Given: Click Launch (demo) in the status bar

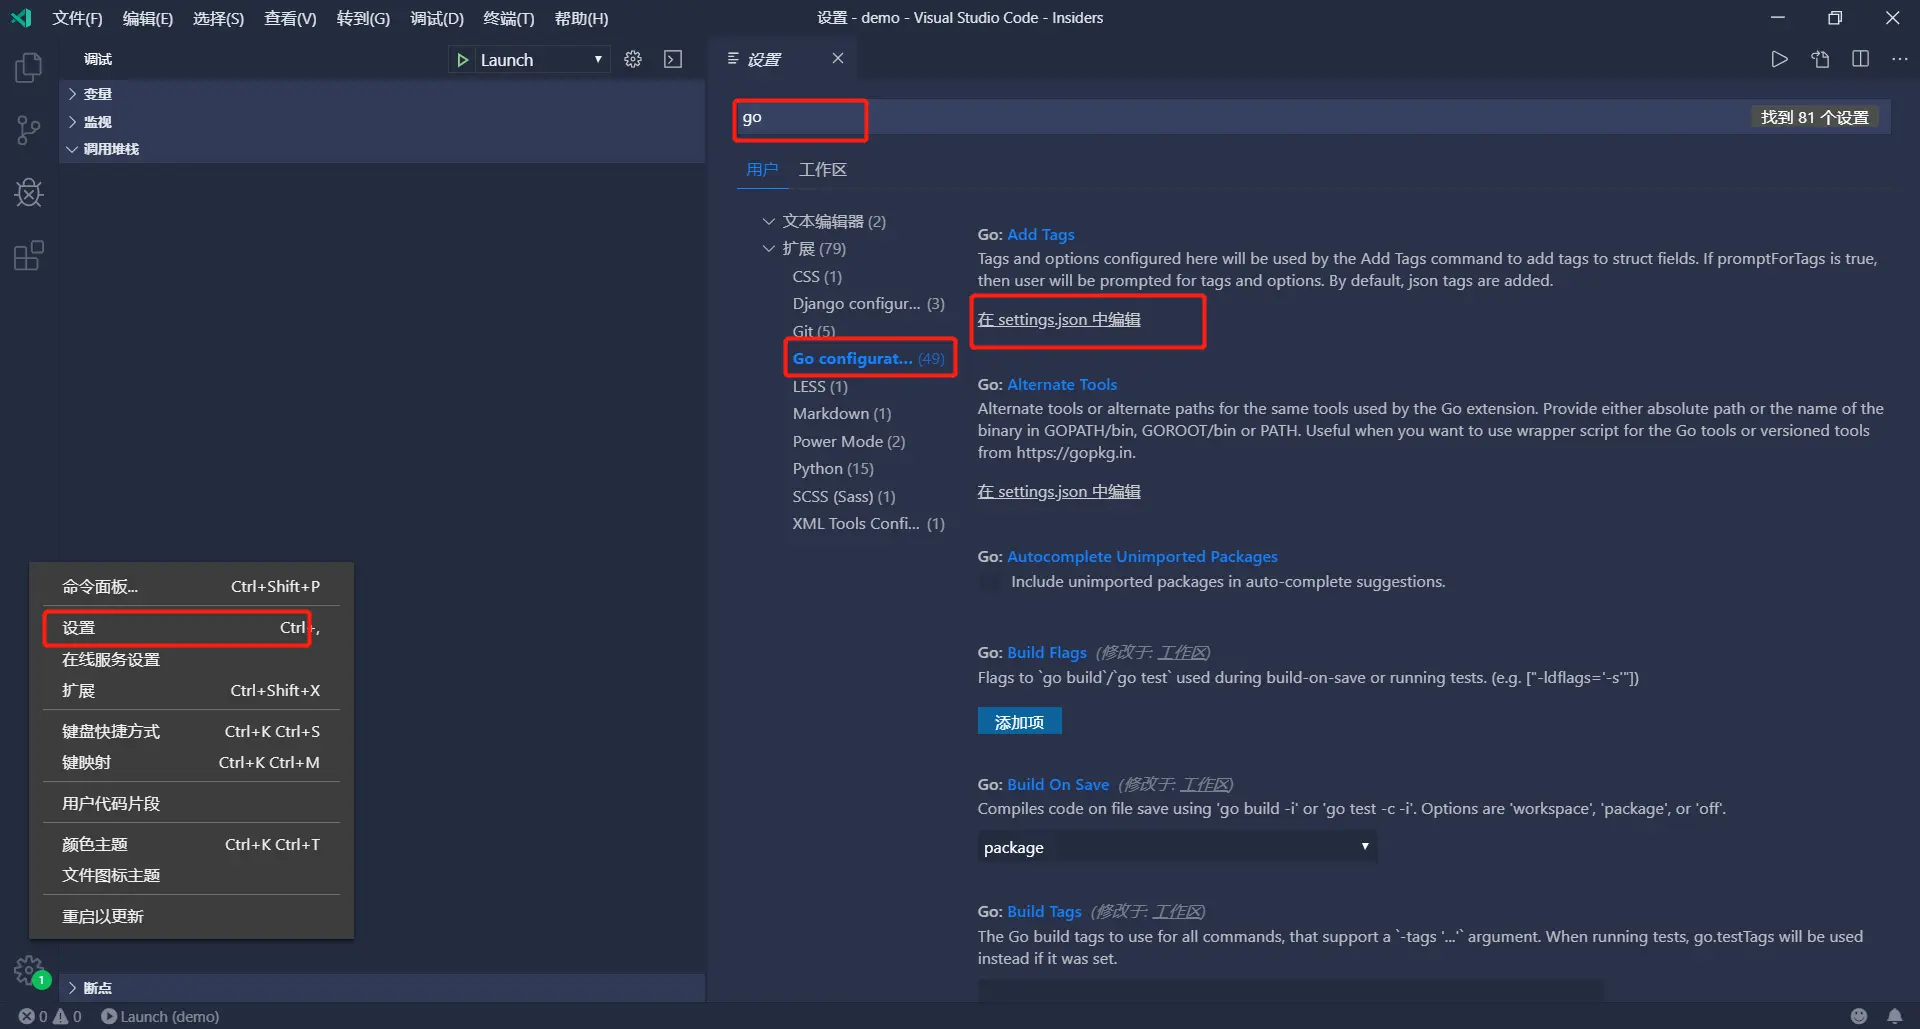Looking at the screenshot, I should point(160,1016).
